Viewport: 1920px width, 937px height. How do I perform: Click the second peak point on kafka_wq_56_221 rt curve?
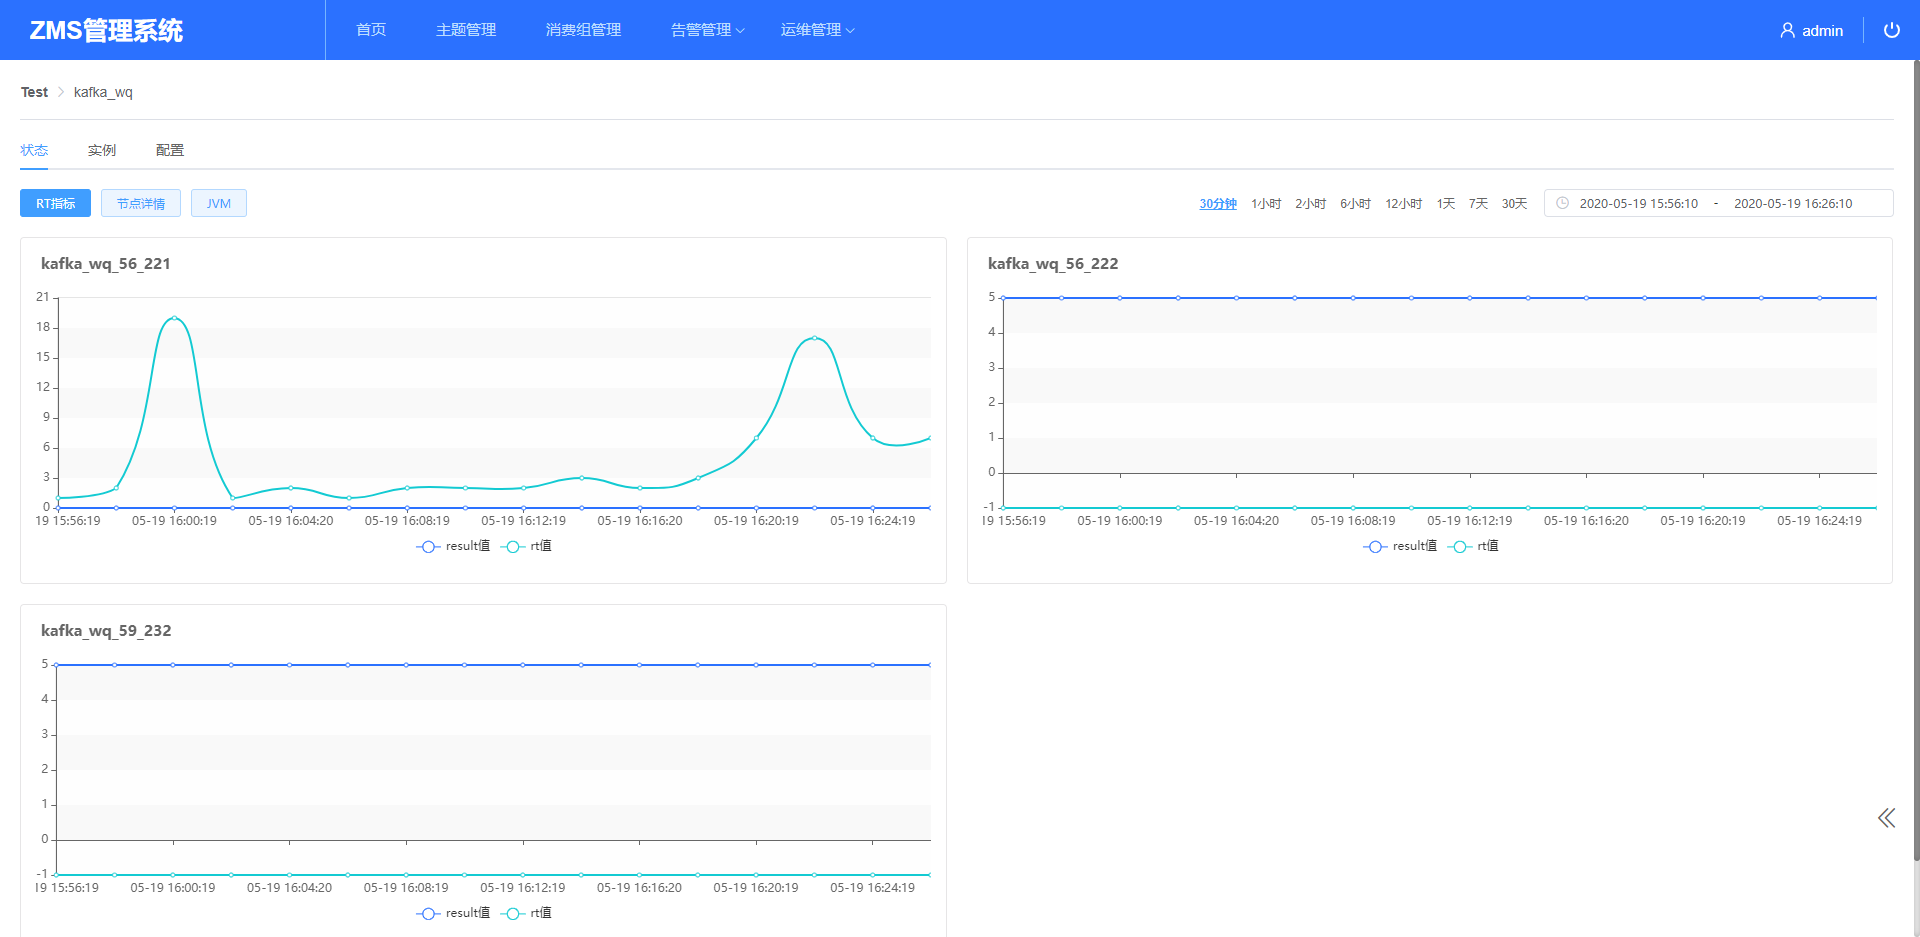pyautogui.click(x=815, y=338)
